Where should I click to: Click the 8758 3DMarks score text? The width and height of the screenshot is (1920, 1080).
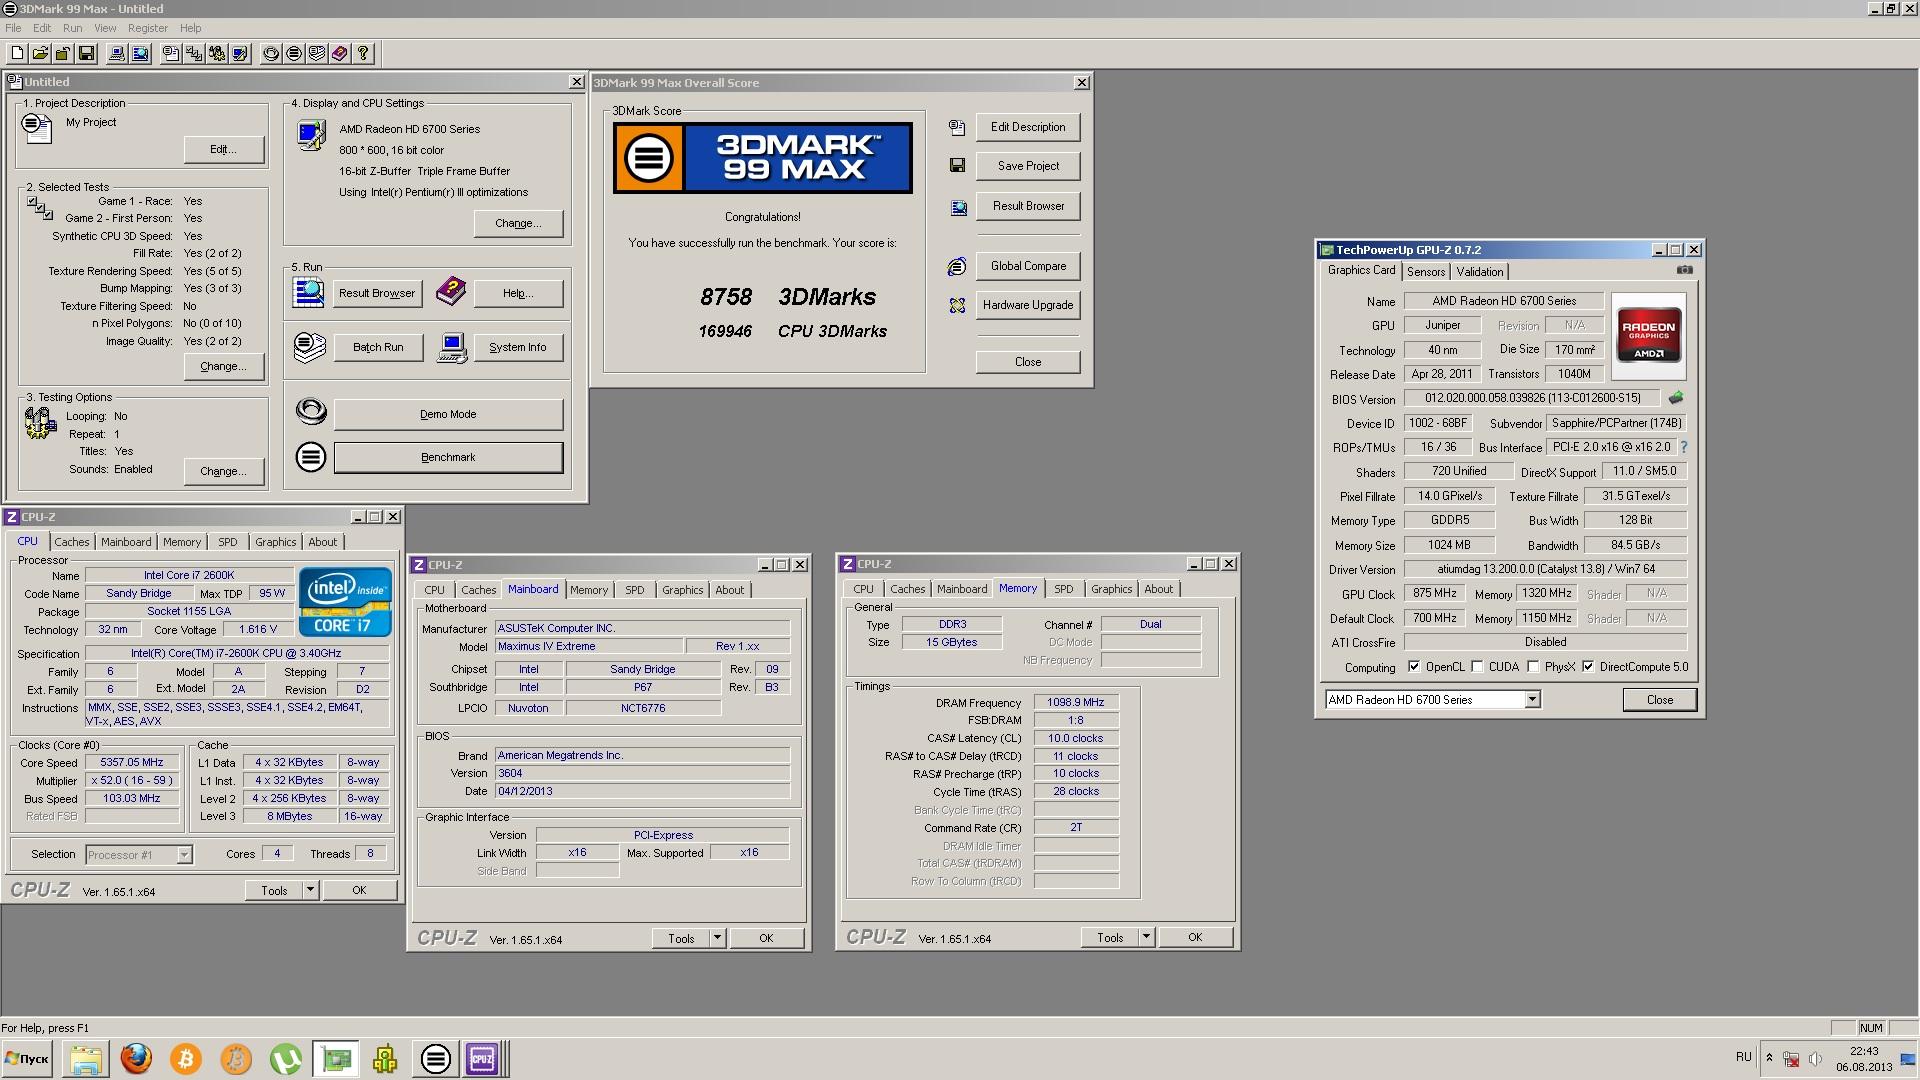click(x=787, y=297)
